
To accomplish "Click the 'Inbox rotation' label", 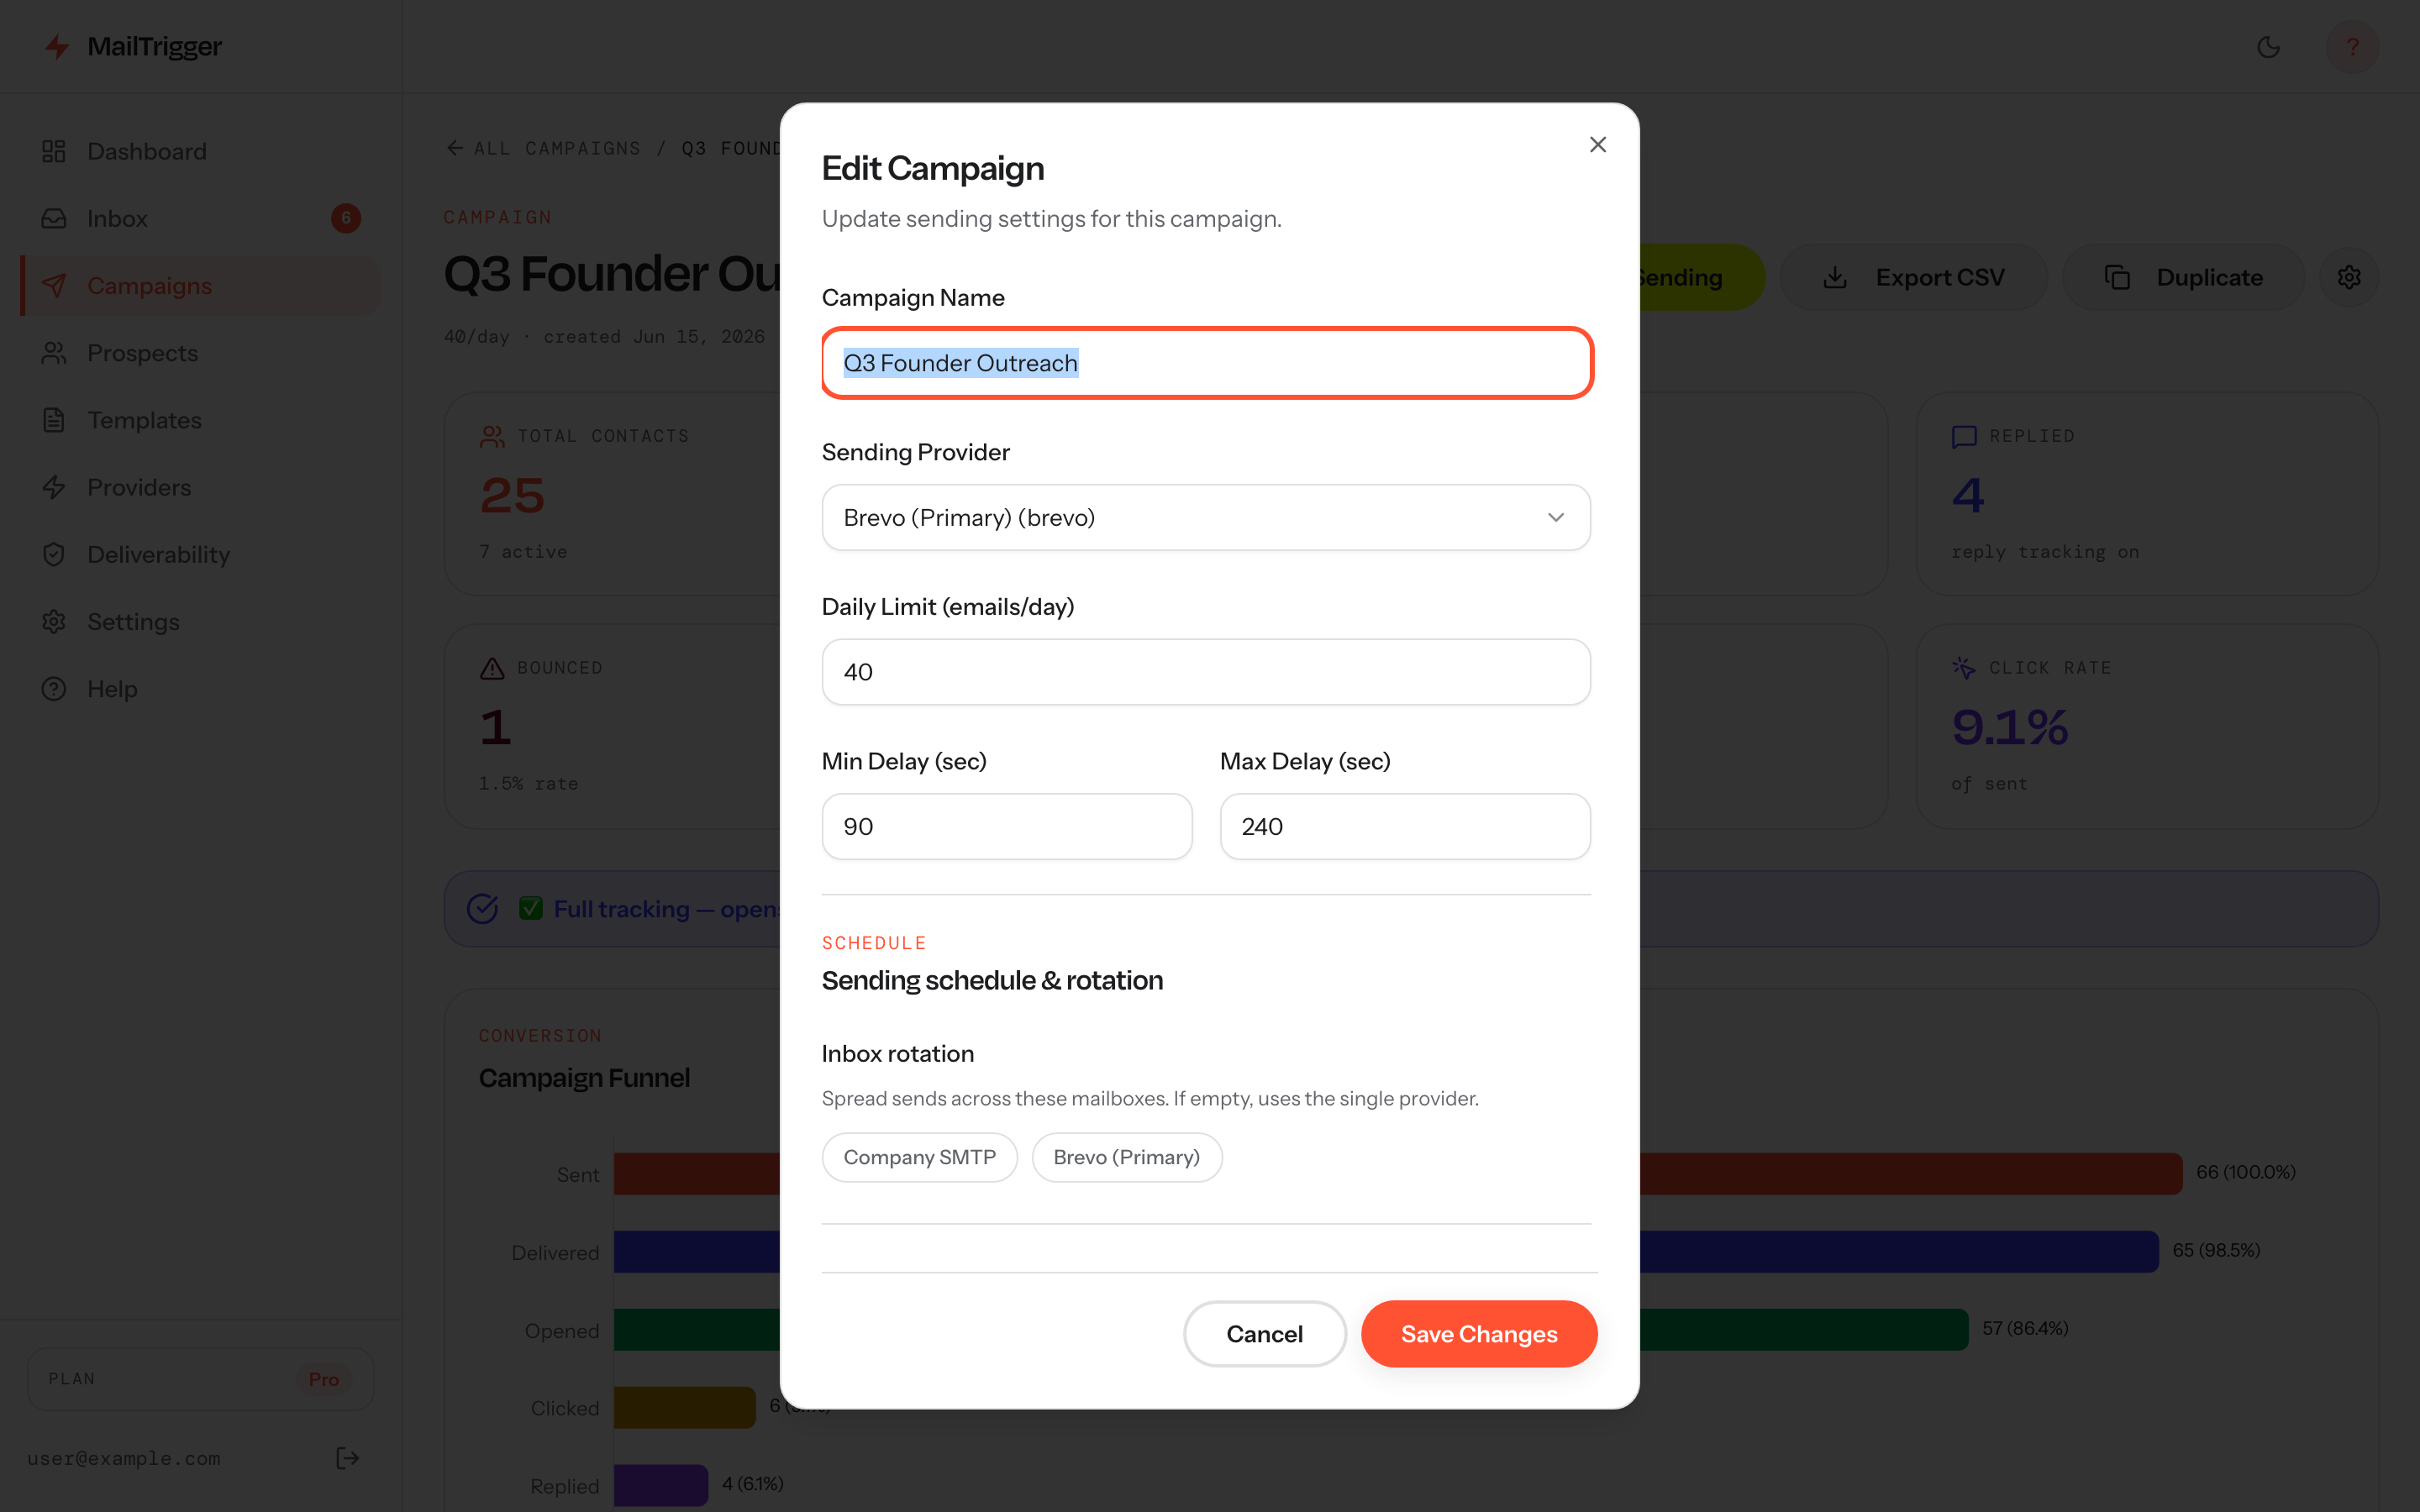I will click(897, 1053).
